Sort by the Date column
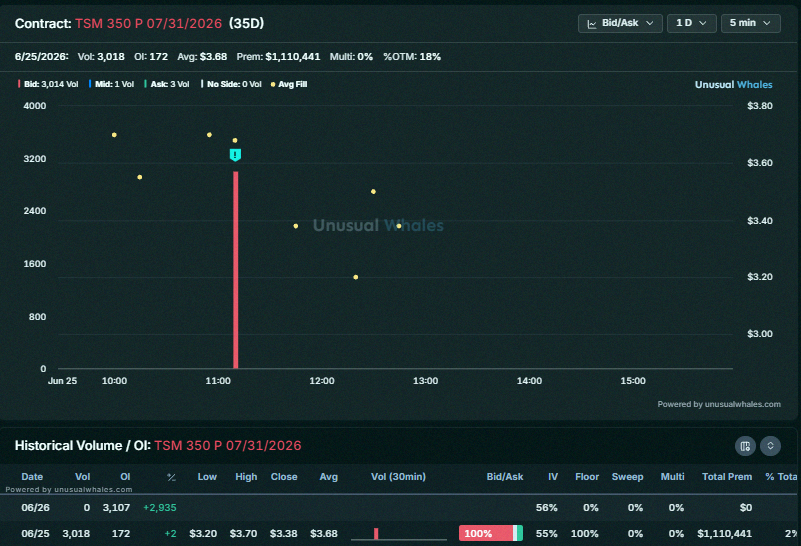This screenshot has width=801, height=546. [x=32, y=477]
